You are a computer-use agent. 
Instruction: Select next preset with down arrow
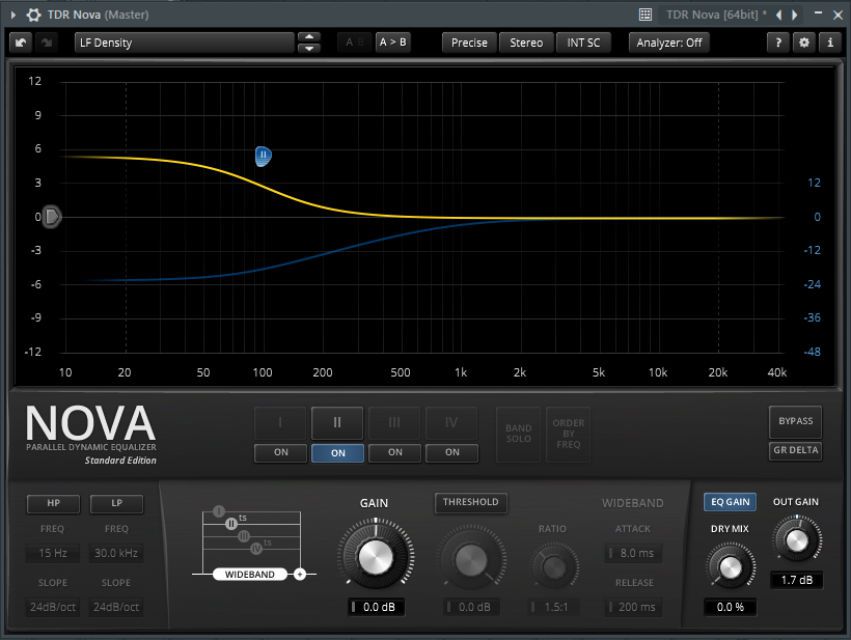pos(309,48)
